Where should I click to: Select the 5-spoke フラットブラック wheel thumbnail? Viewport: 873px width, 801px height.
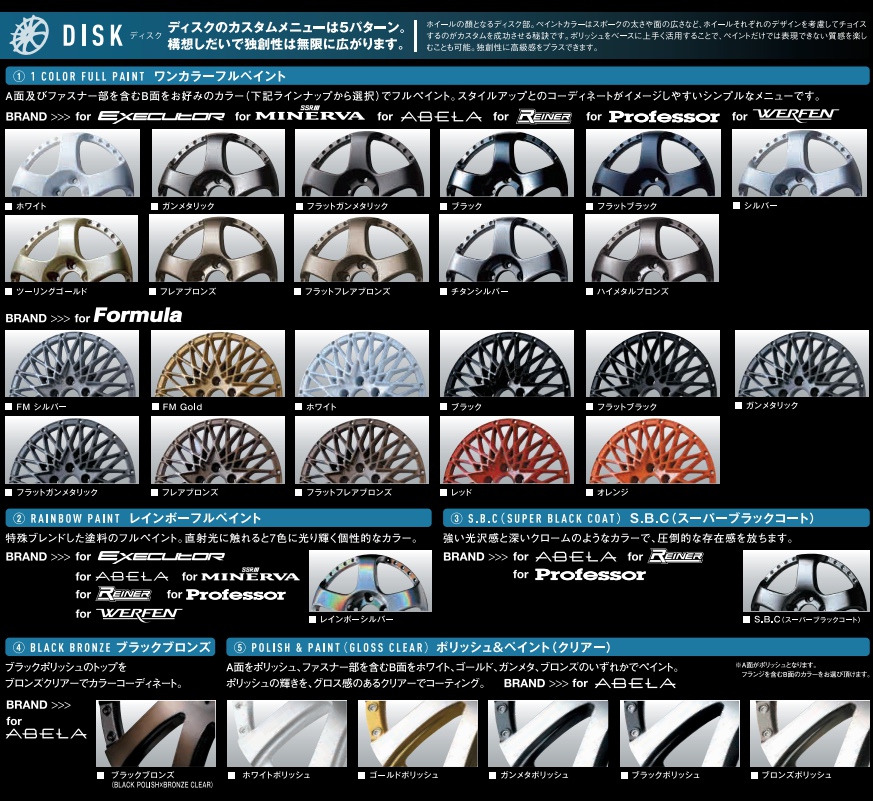pyautogui.click(x=653, y=163)
